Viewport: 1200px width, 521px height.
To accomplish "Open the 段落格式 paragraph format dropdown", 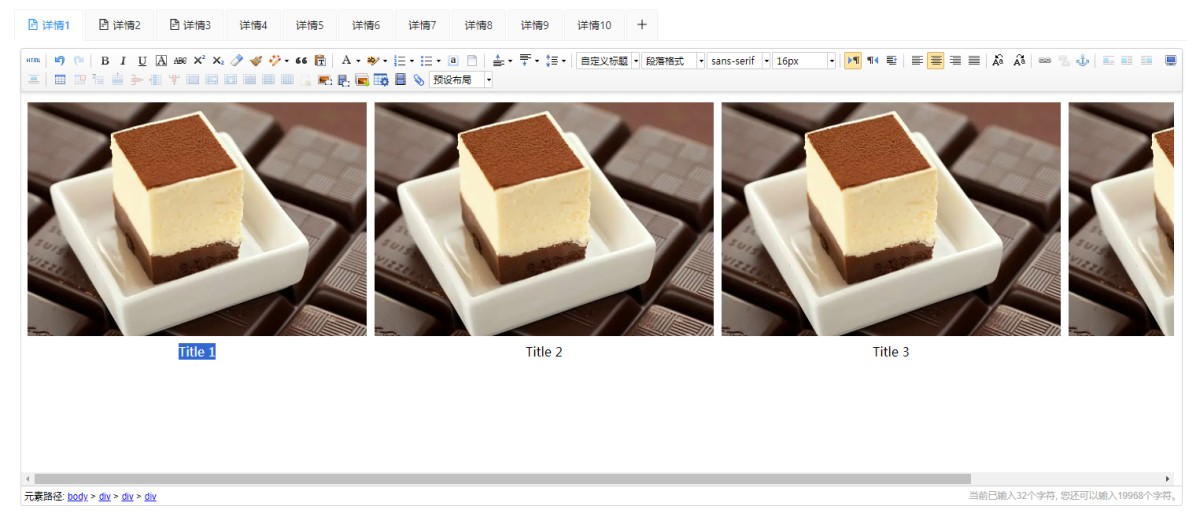I will tap(674, 61).
